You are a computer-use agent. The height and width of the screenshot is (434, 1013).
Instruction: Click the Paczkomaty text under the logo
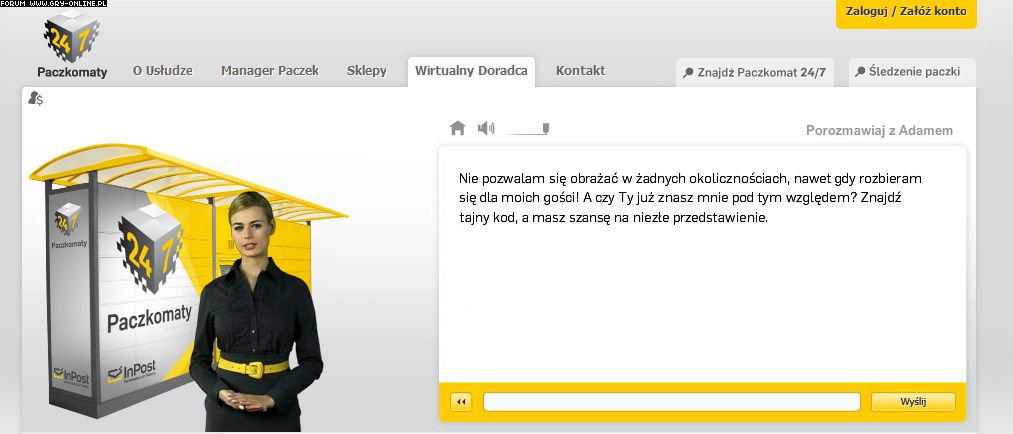click(72, 72)
